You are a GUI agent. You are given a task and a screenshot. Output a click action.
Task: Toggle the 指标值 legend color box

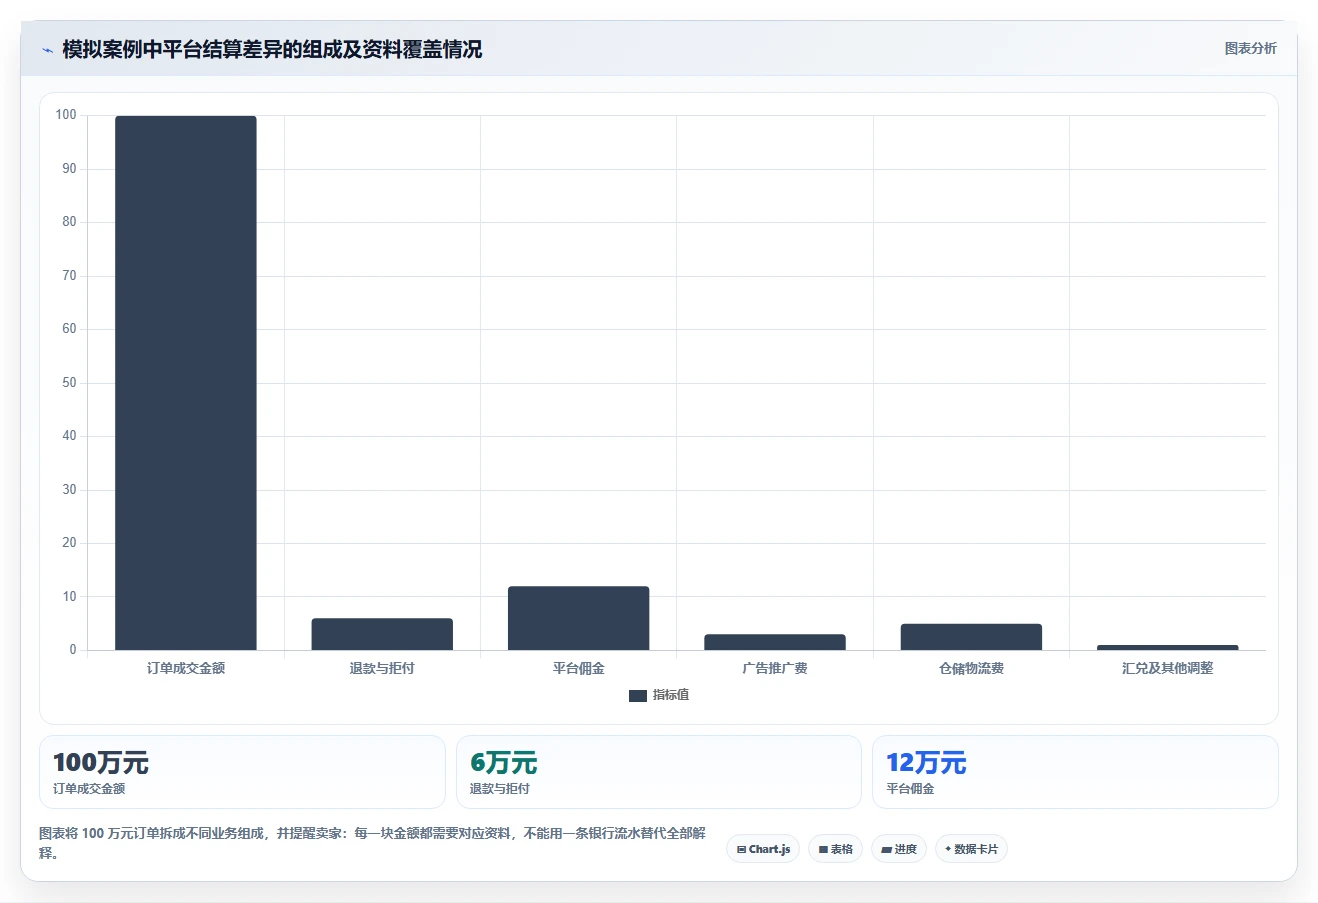click(x=638, y=695)
